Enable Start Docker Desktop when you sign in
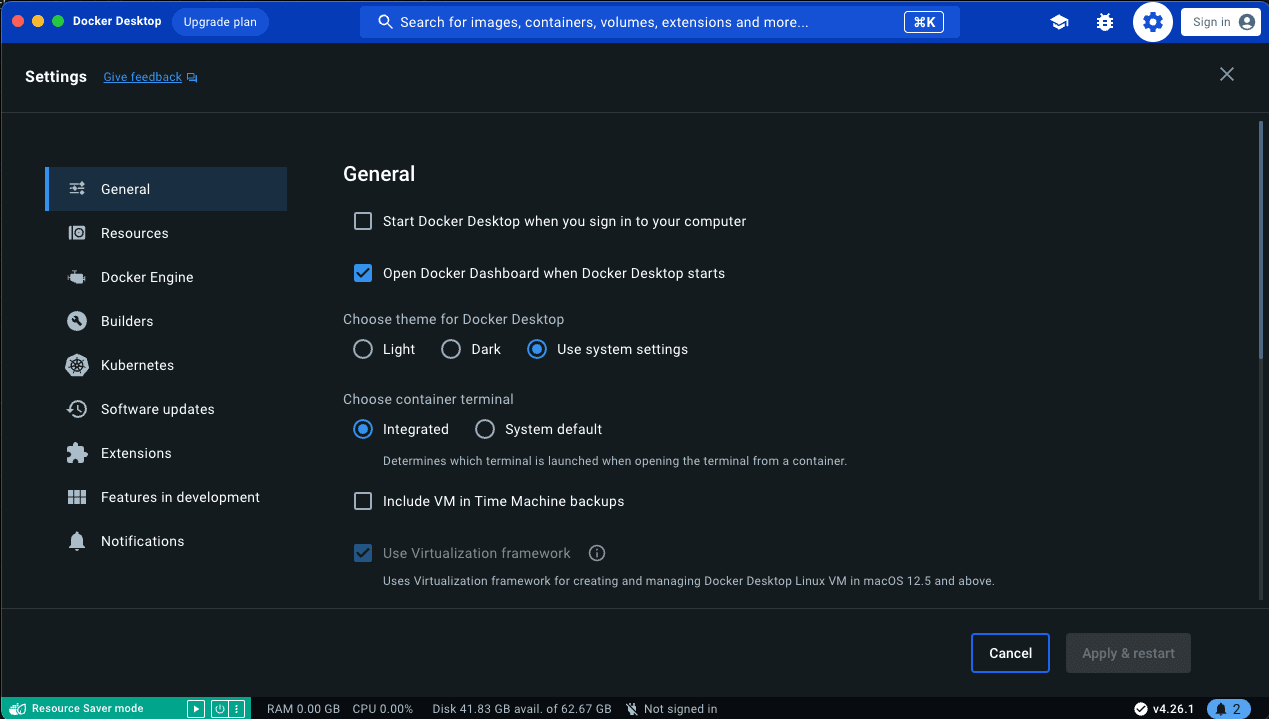Screen dimensions: 1269x719 (x=363, y=221)
